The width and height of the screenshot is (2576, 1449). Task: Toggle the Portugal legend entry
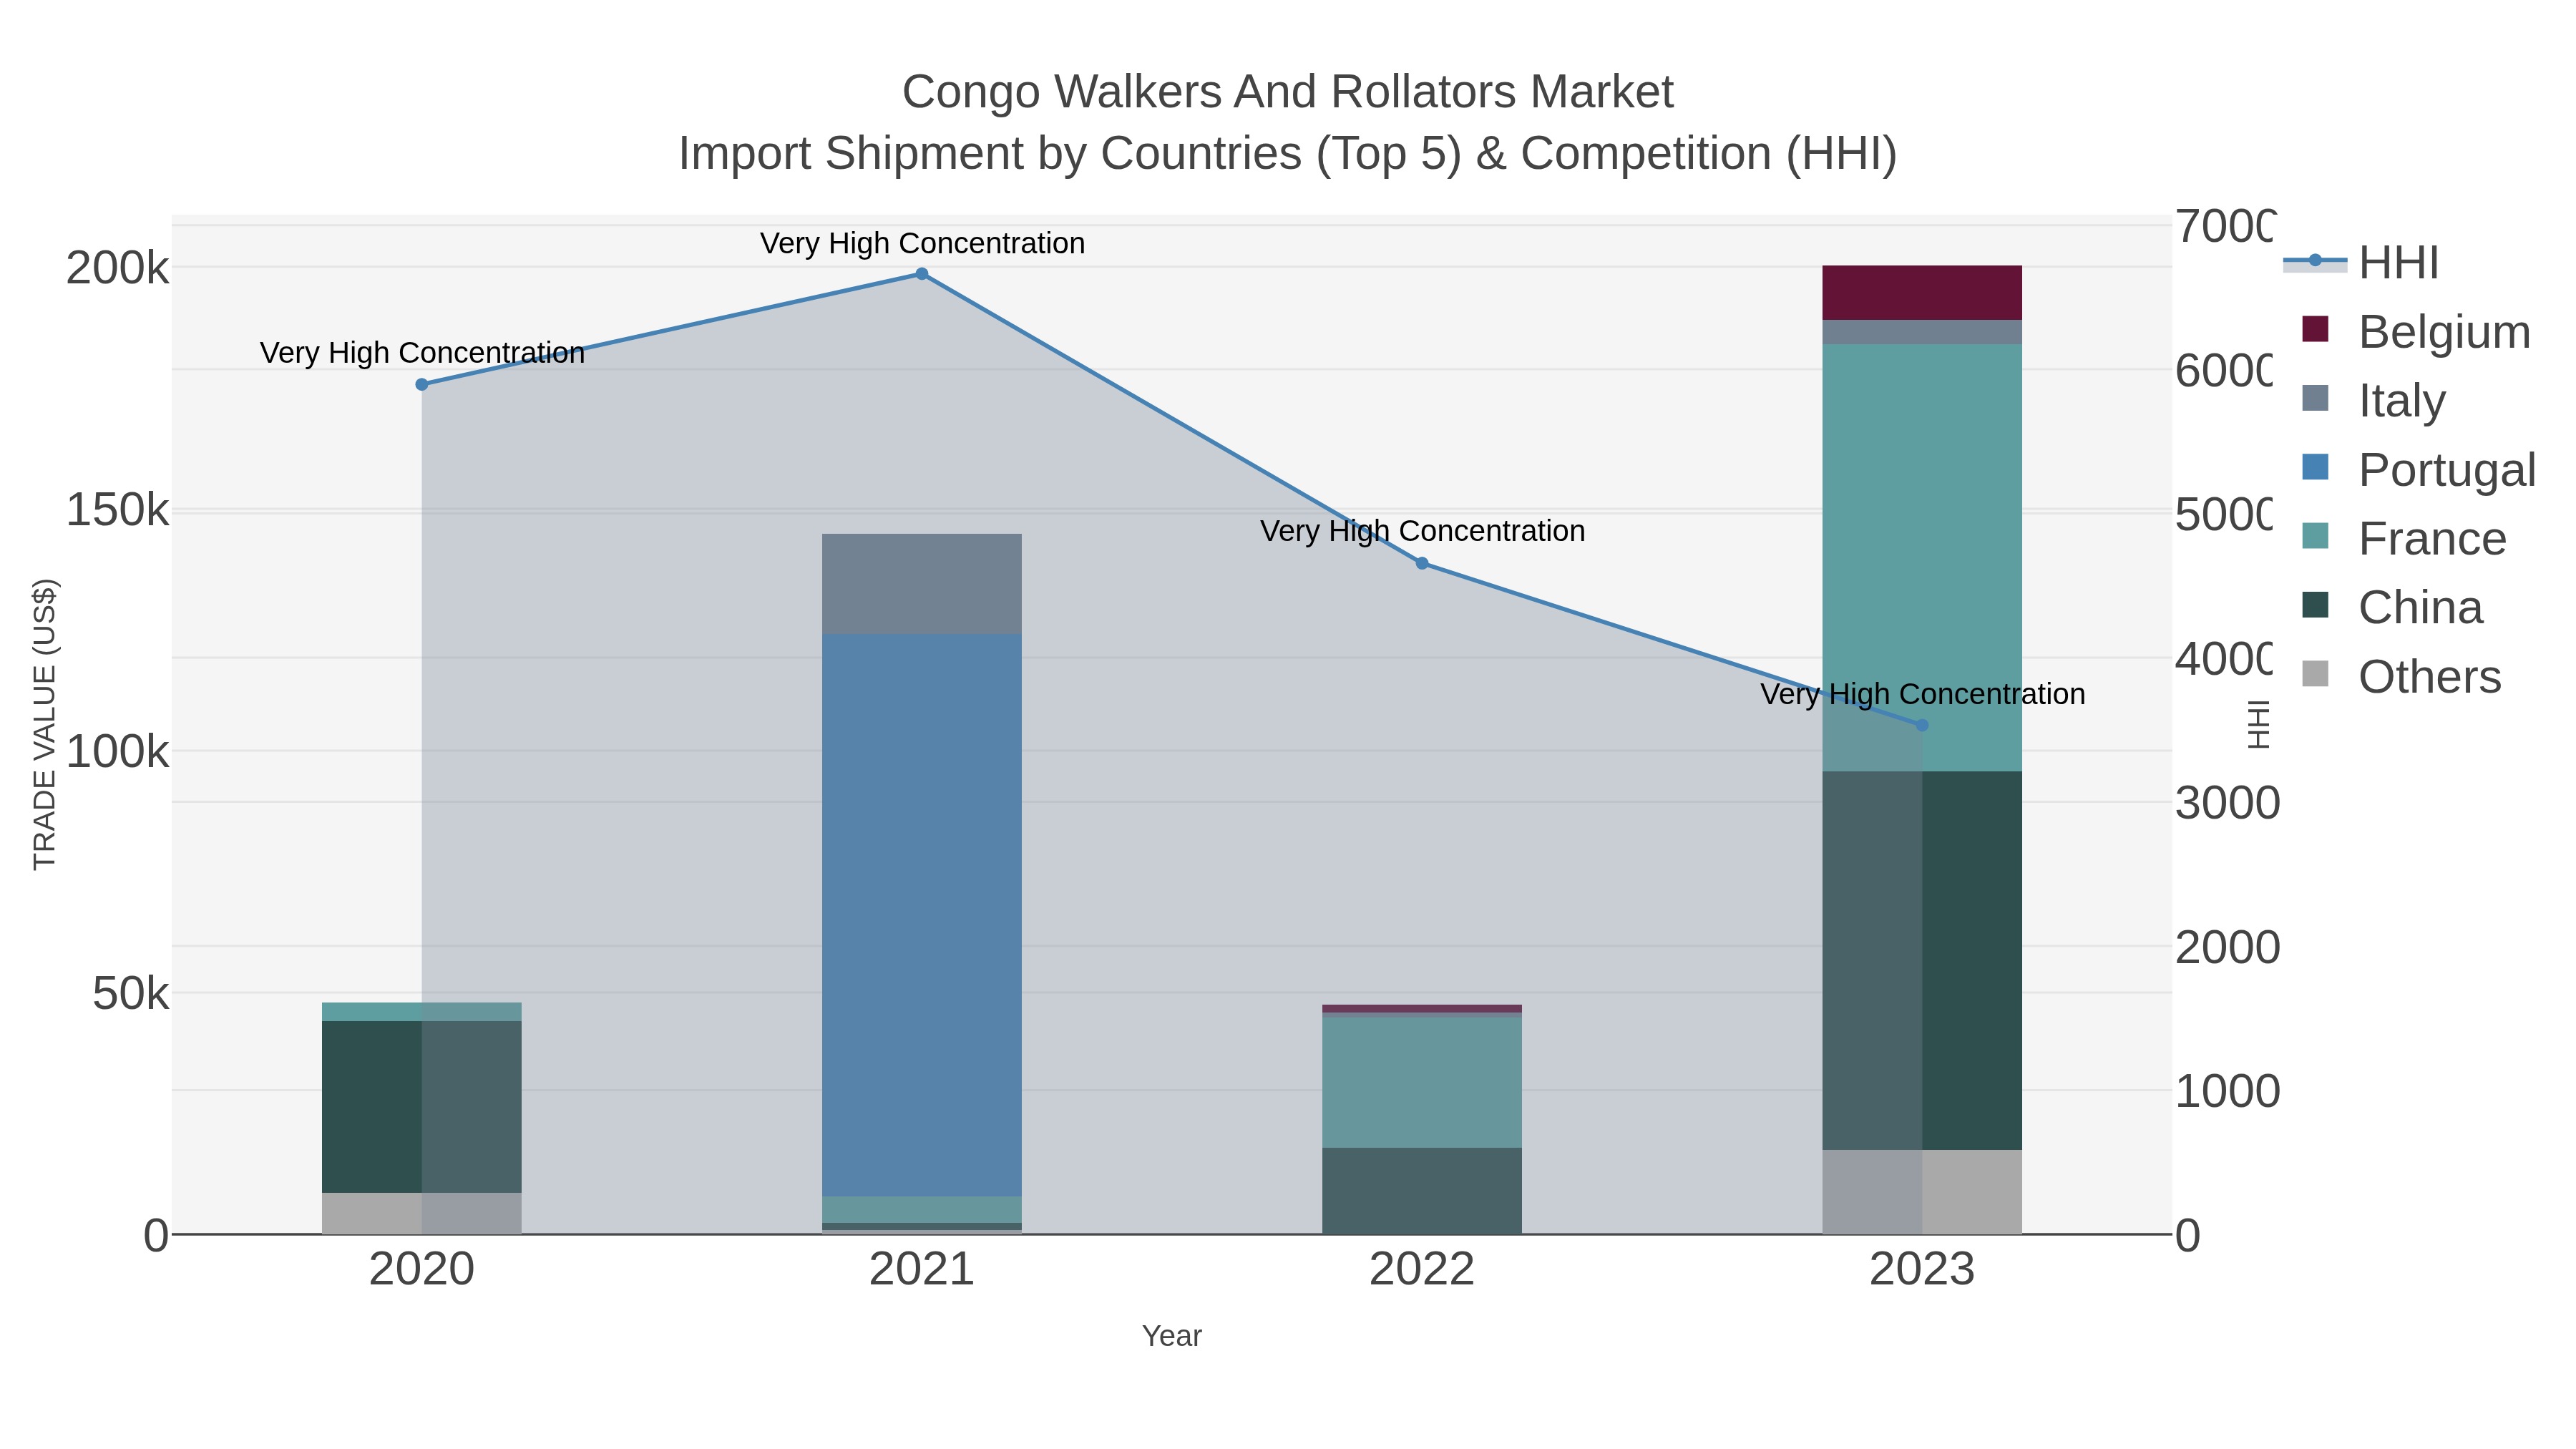coord(2419,469)
